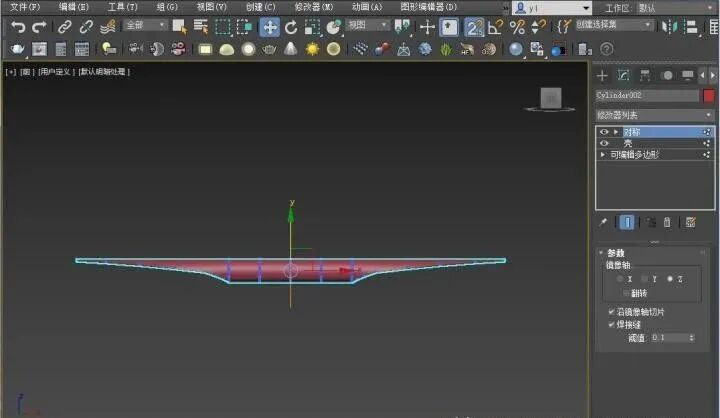Click Use Pivot Point Center icon

402,27
